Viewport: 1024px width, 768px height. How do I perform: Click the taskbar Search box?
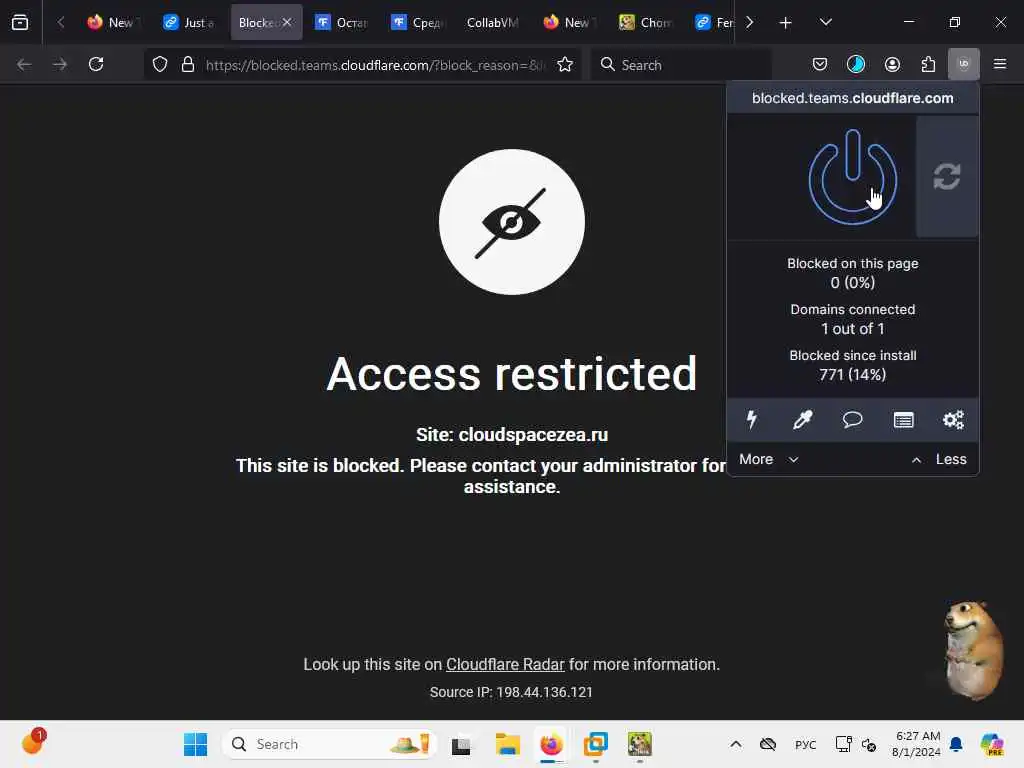pos(330,744)
